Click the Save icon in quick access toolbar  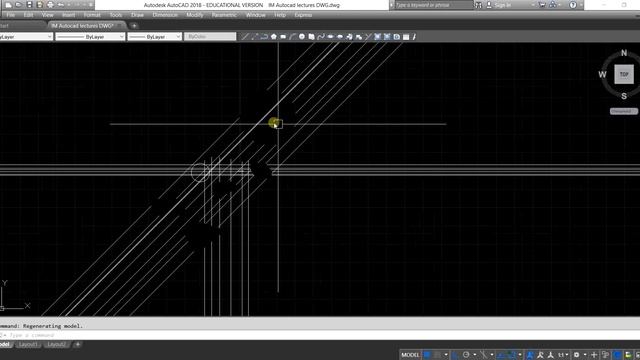point(29,5)
